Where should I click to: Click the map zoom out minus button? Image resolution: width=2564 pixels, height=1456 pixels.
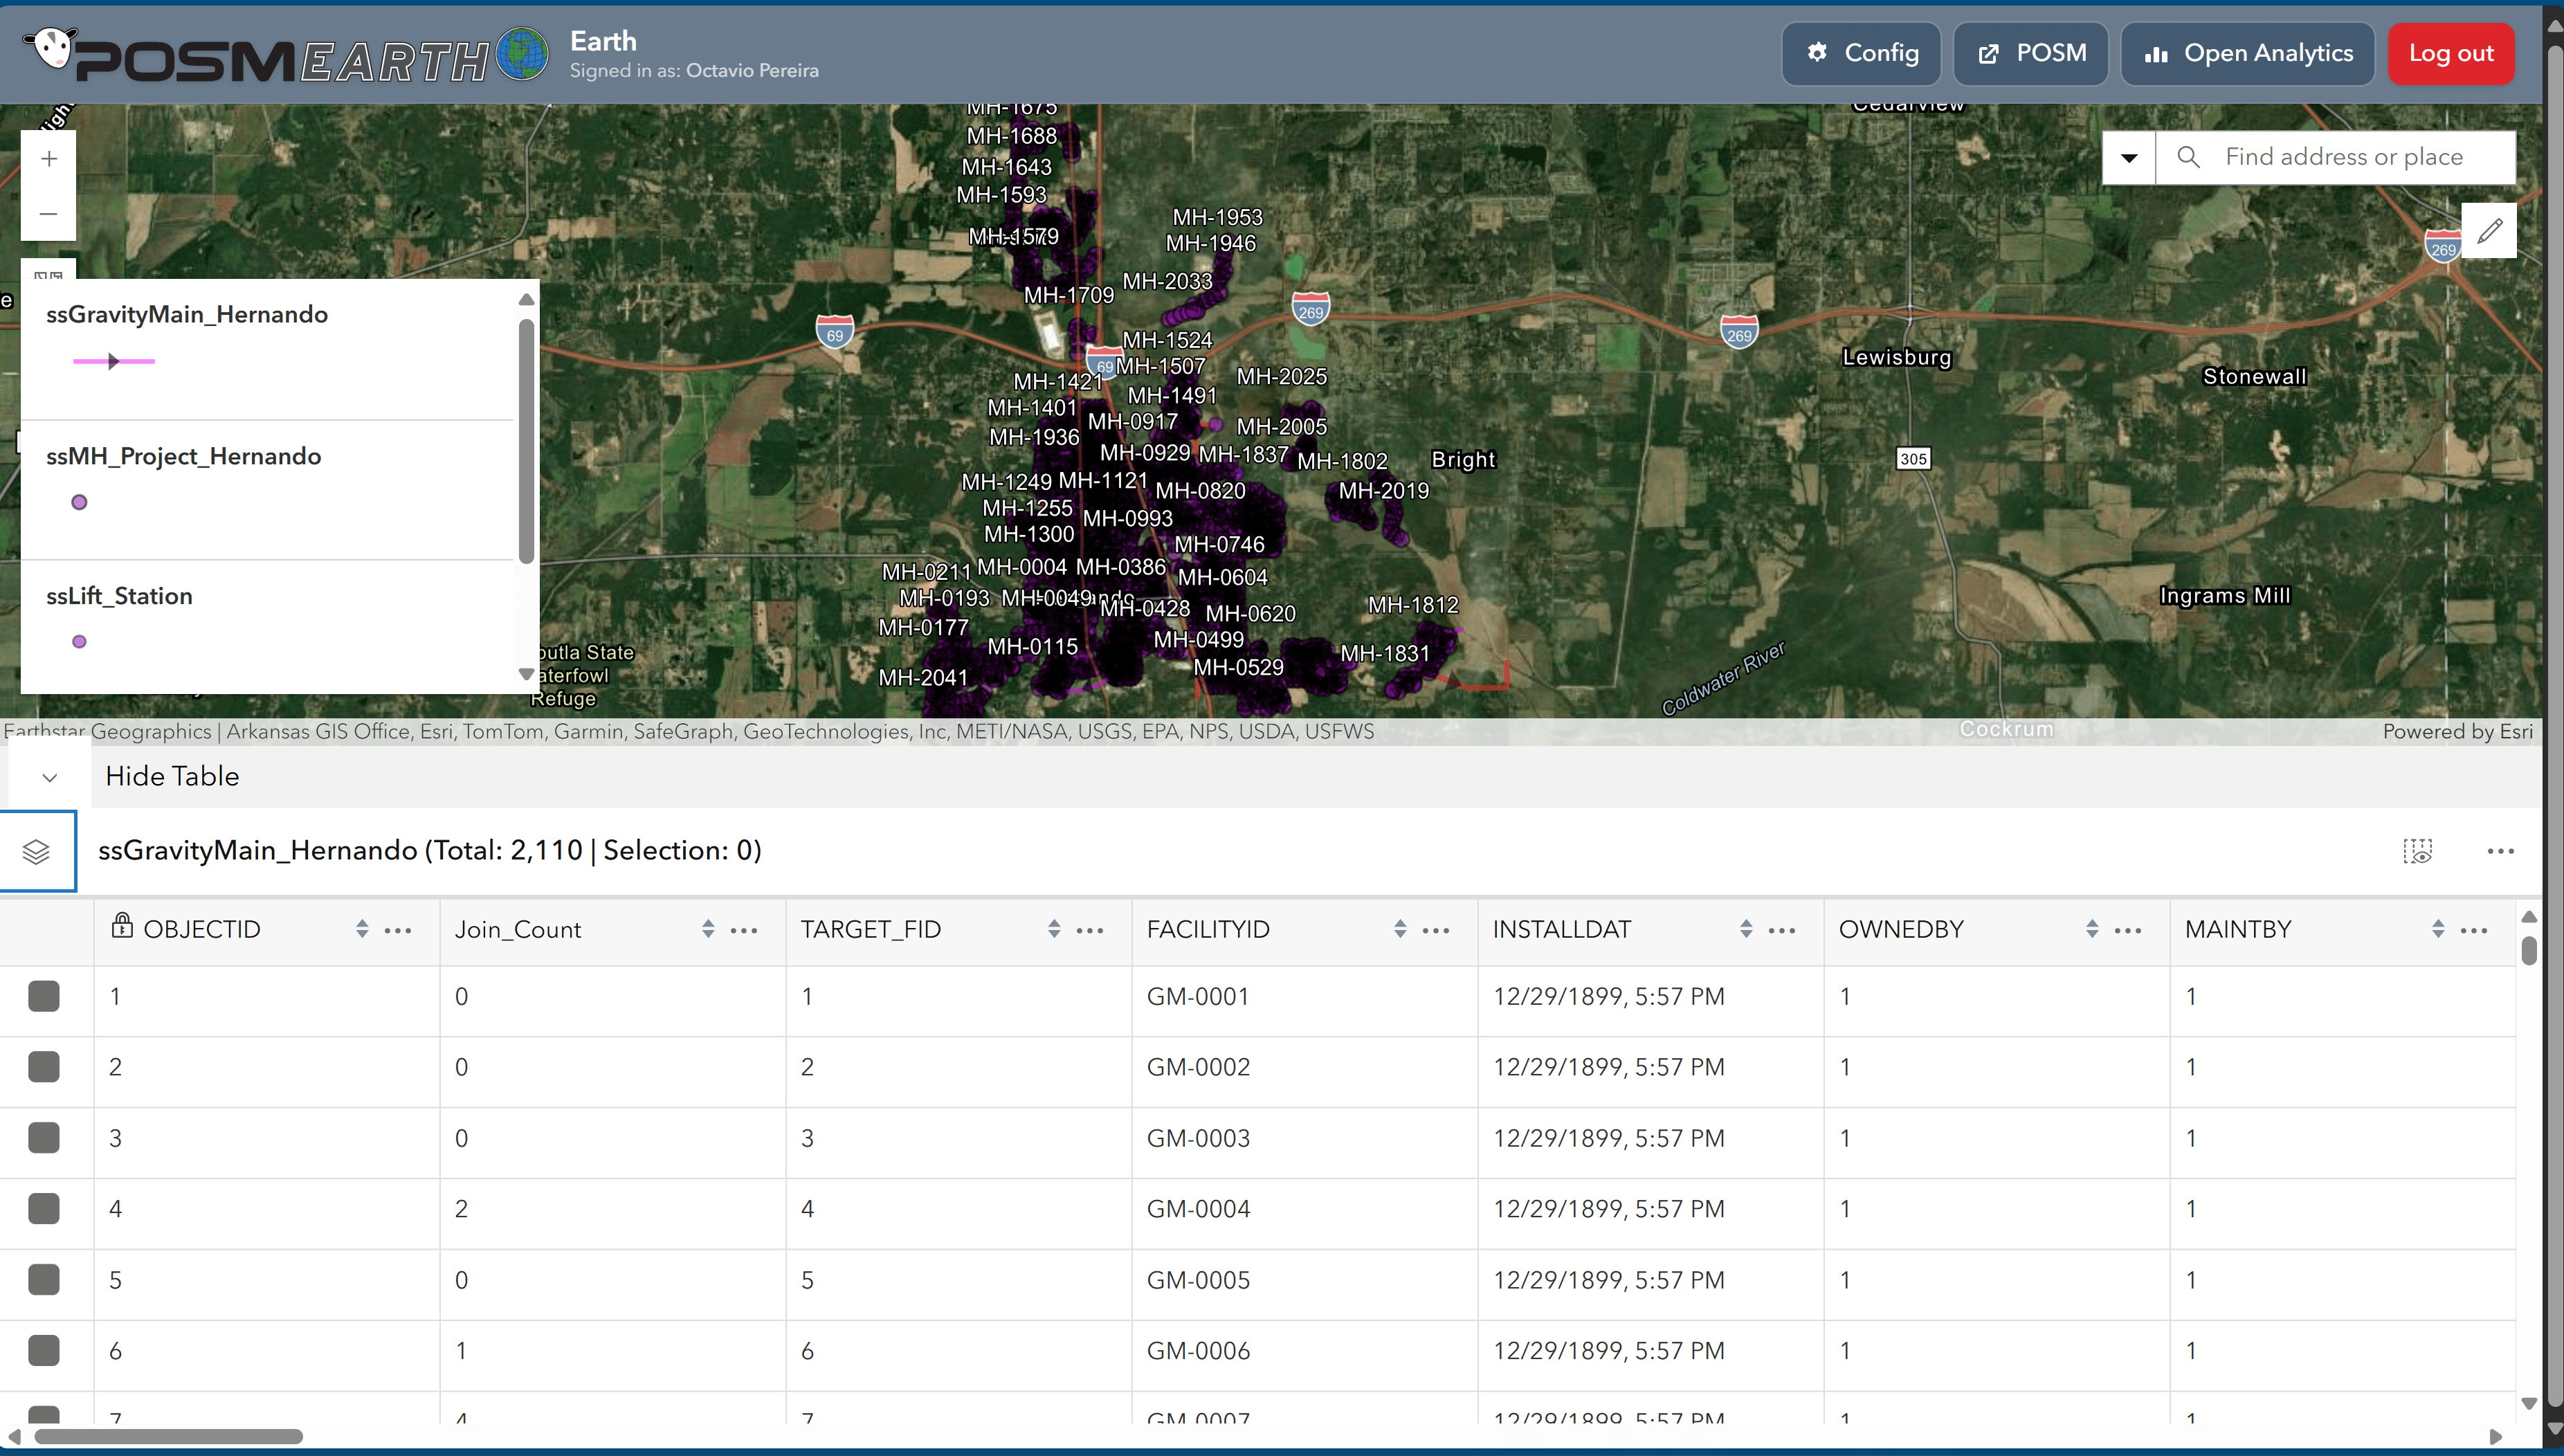coord(48,214)
